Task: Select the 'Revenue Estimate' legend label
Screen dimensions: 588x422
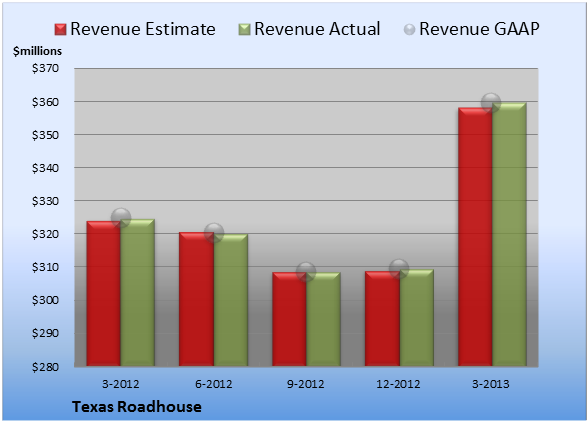Action: [x=143, y=29]
